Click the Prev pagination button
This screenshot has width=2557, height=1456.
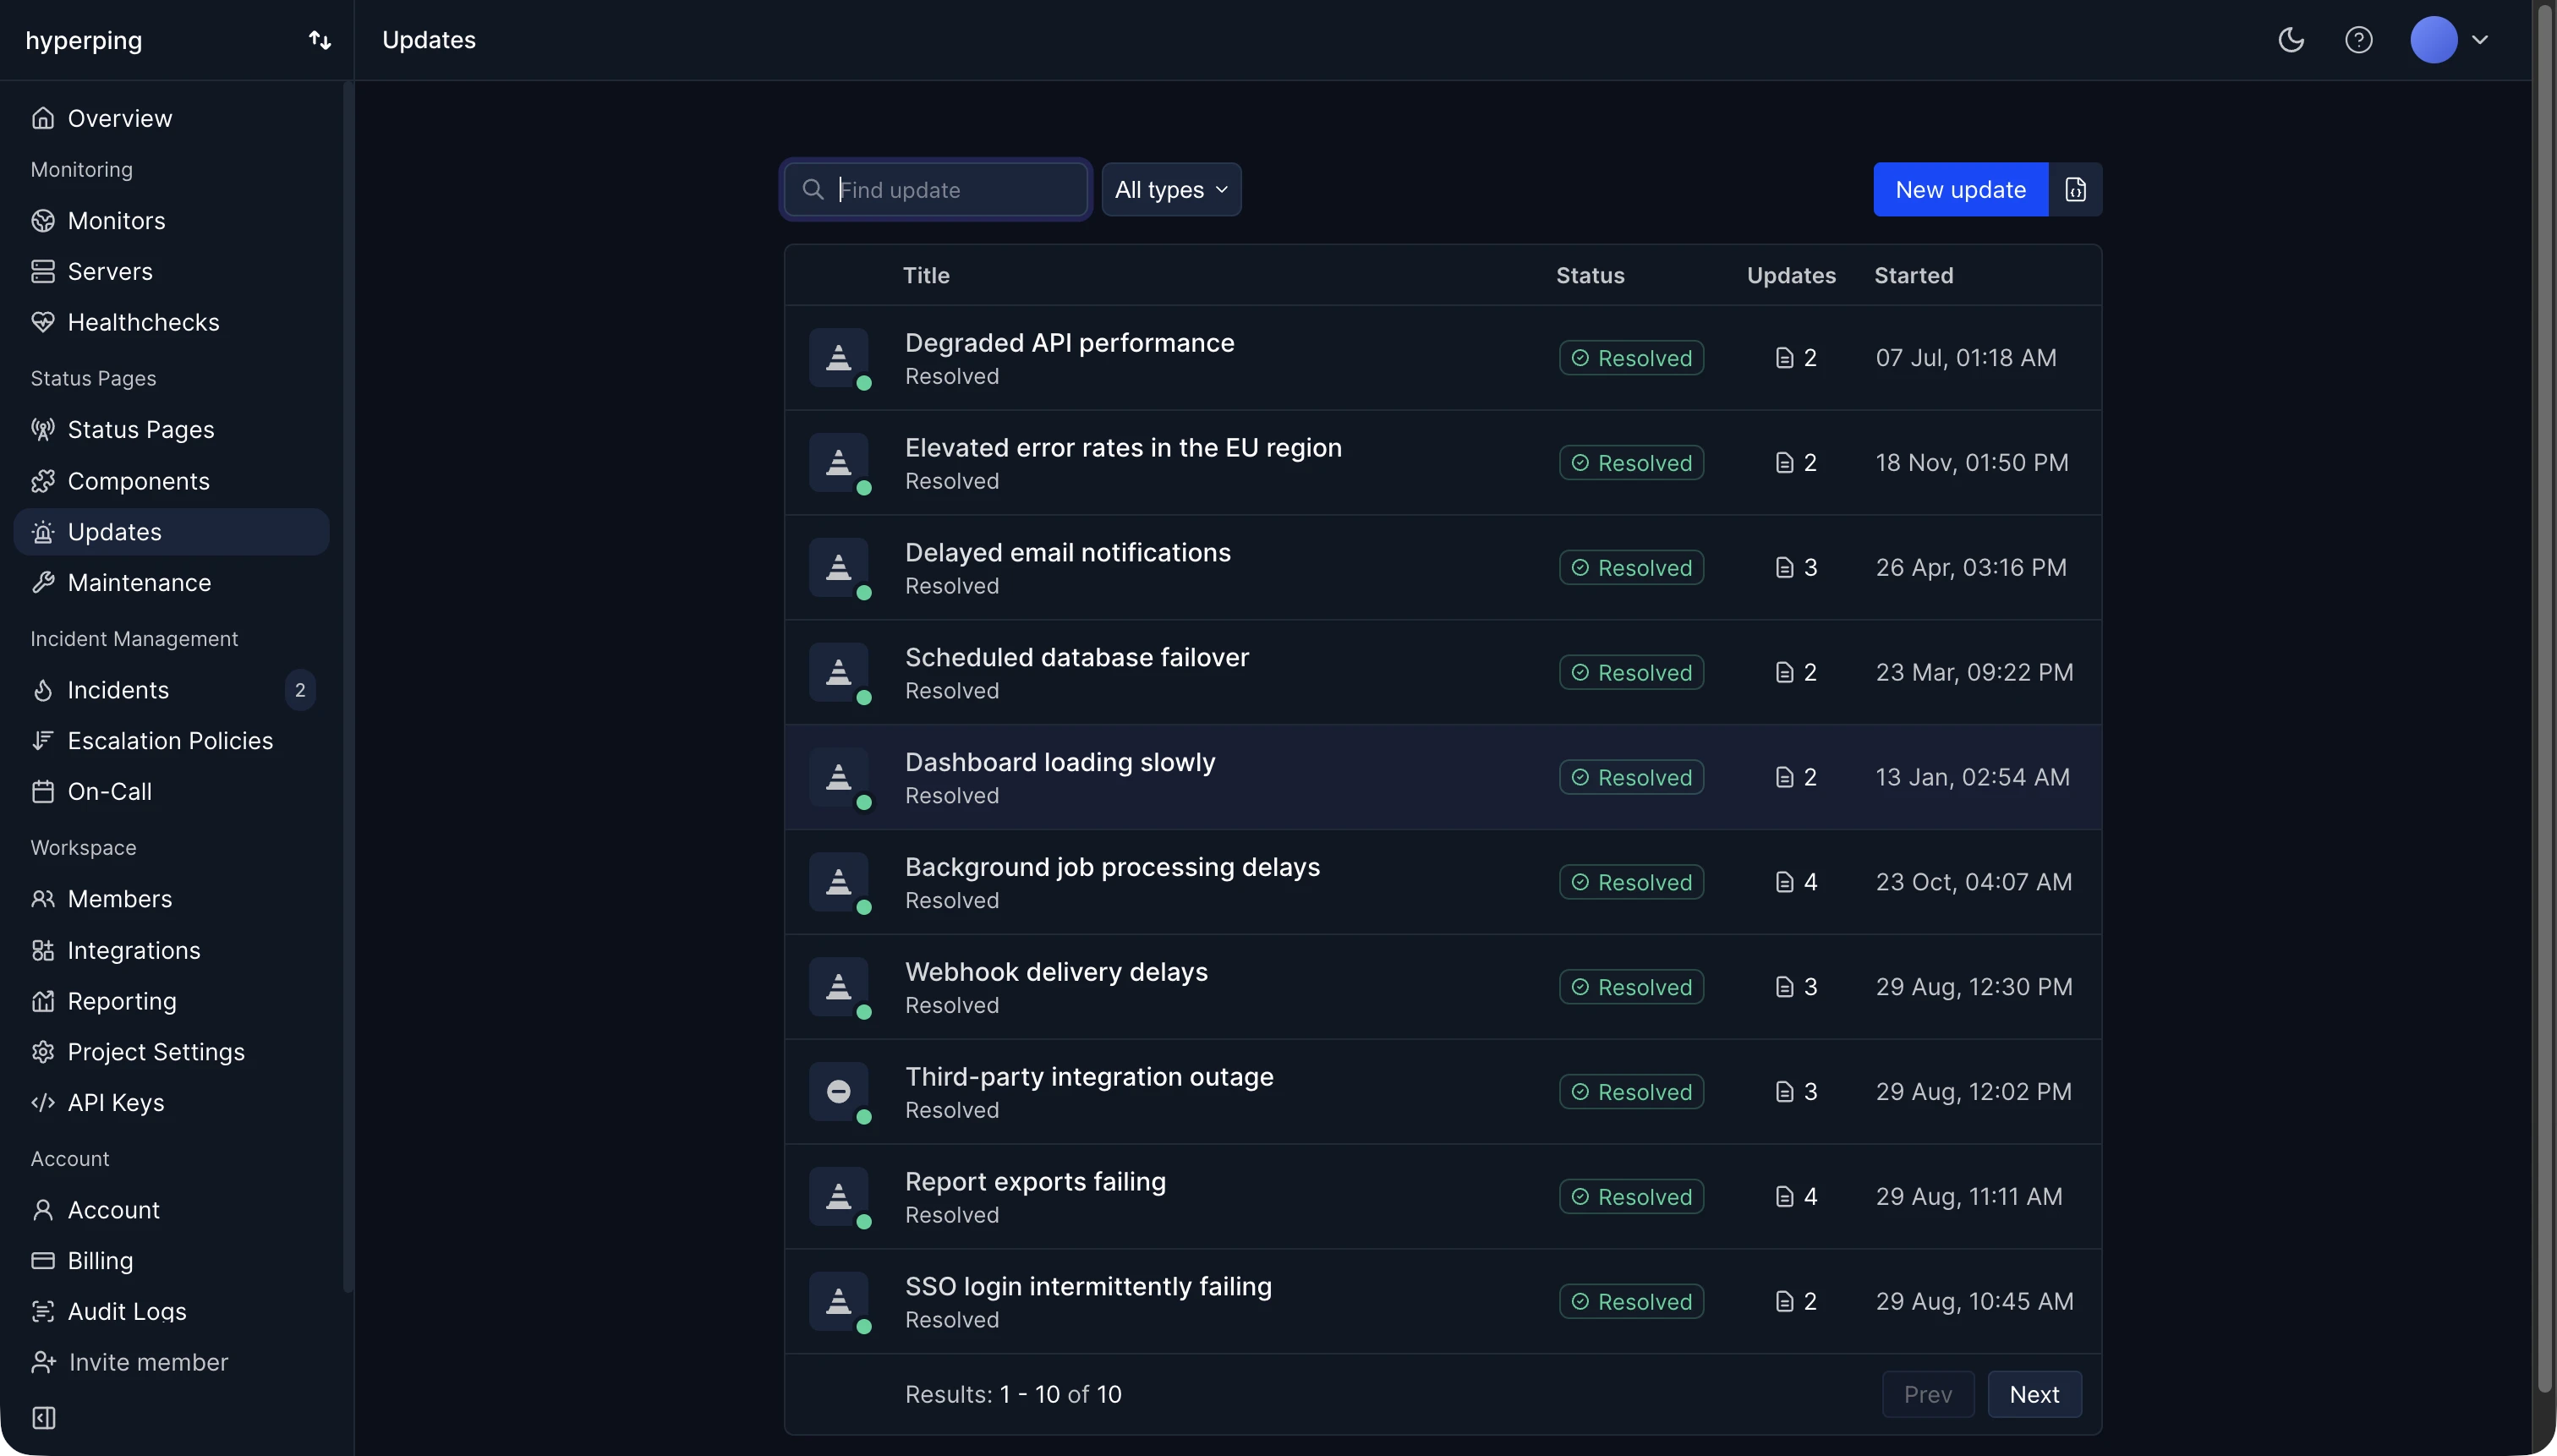[x=1928, y=1394]
